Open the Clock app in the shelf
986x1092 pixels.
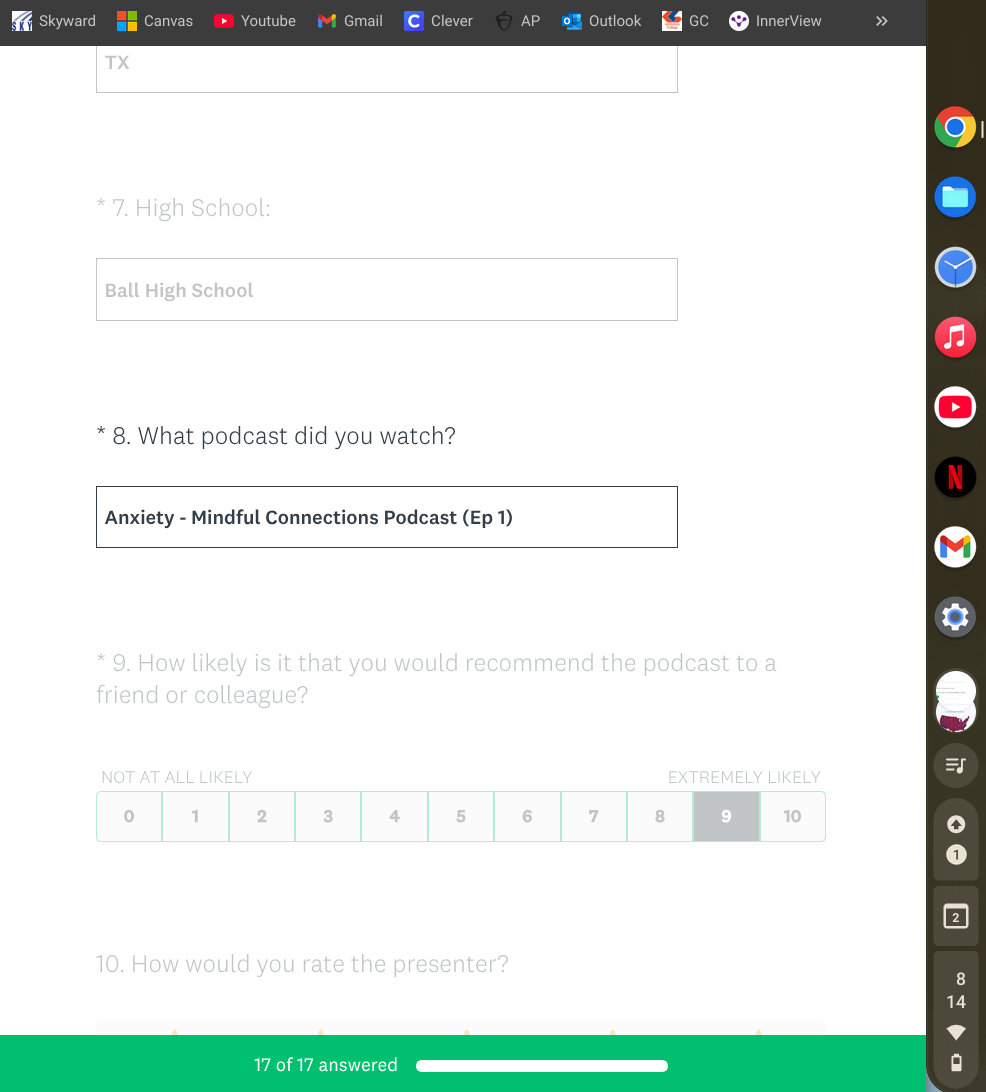(x=955, y=268)
